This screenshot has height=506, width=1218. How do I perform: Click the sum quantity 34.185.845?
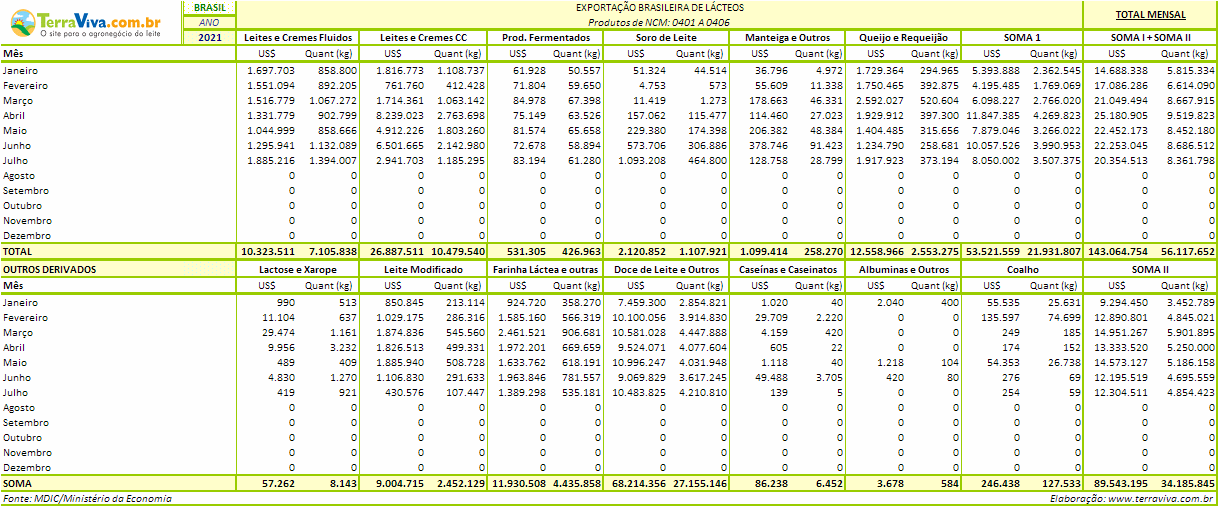(x=1187, y=484)
